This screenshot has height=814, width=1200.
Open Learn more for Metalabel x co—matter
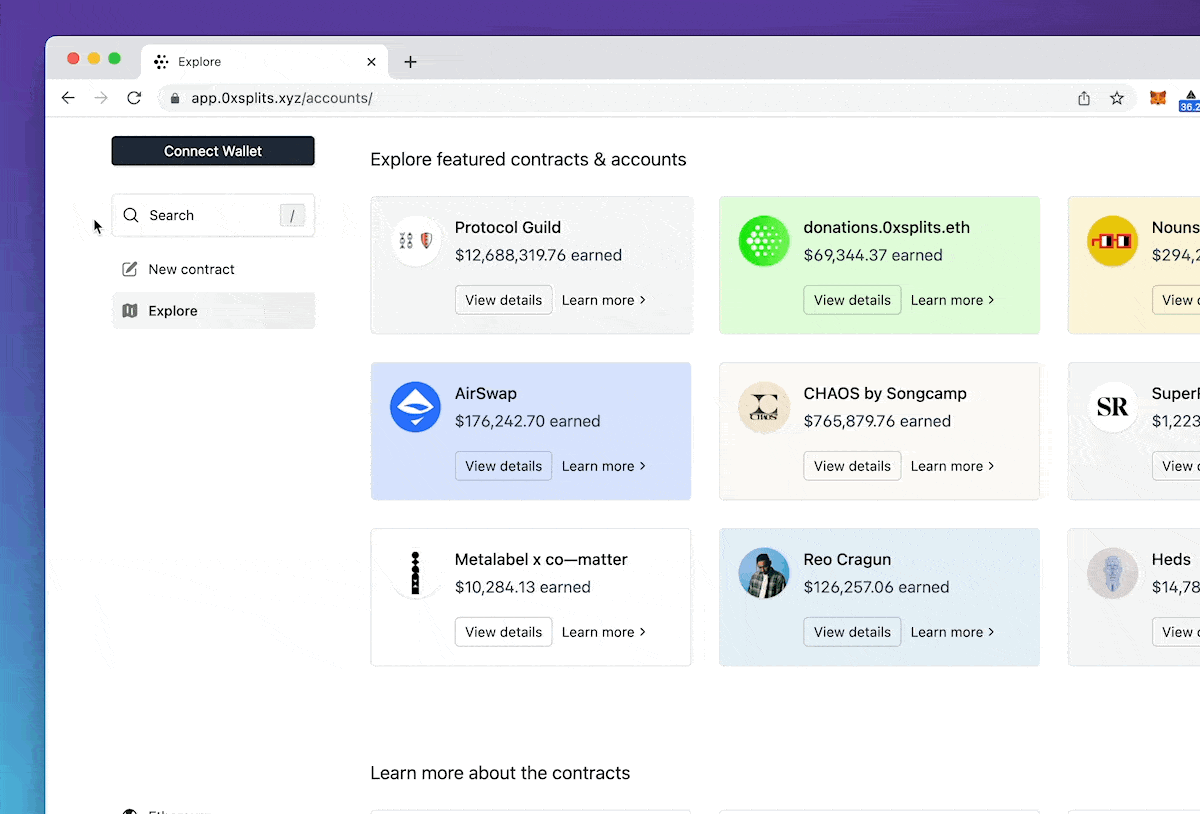point(604,632)
